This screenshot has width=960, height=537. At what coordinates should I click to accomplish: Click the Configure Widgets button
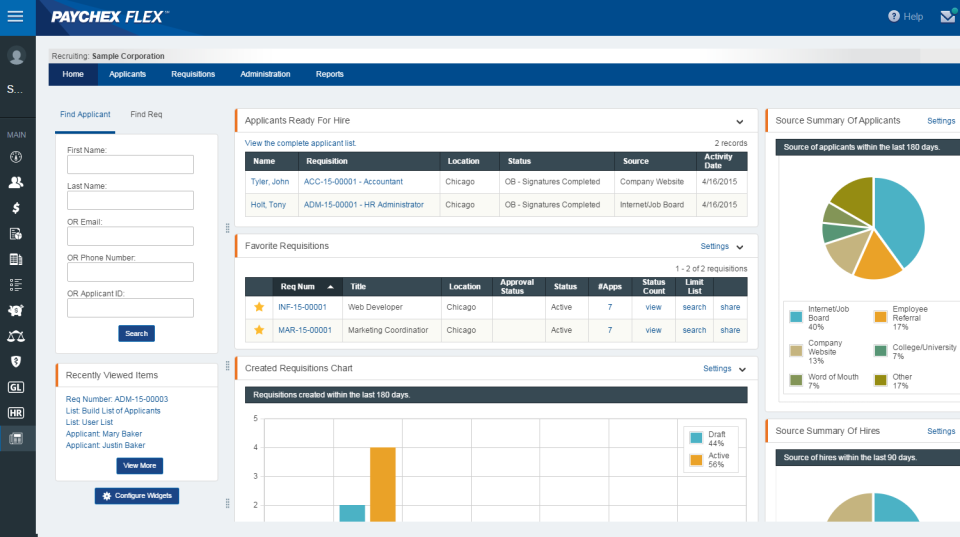pyautogui.click(x=137, y=496)
